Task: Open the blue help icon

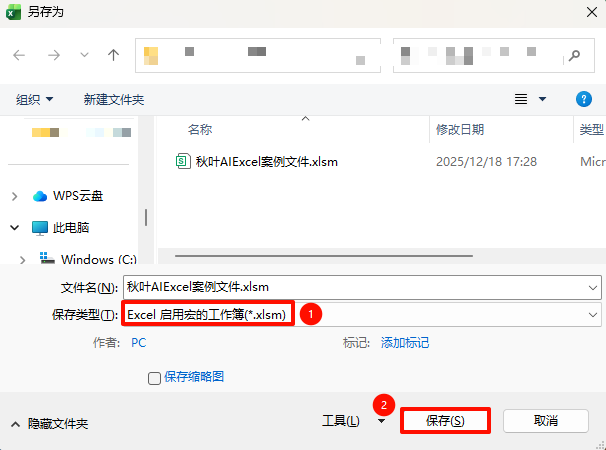Action: [584, 99]
